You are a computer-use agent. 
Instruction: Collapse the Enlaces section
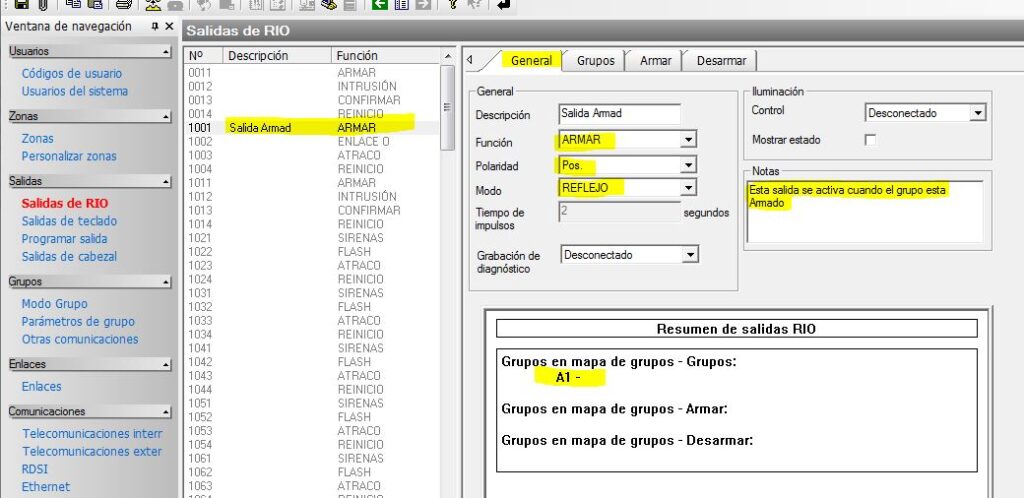(166, 365)
